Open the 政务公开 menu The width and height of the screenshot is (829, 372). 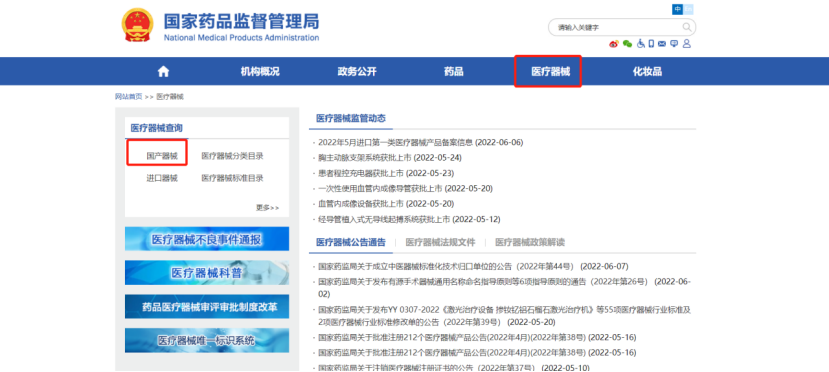click(x=357, y=72)
